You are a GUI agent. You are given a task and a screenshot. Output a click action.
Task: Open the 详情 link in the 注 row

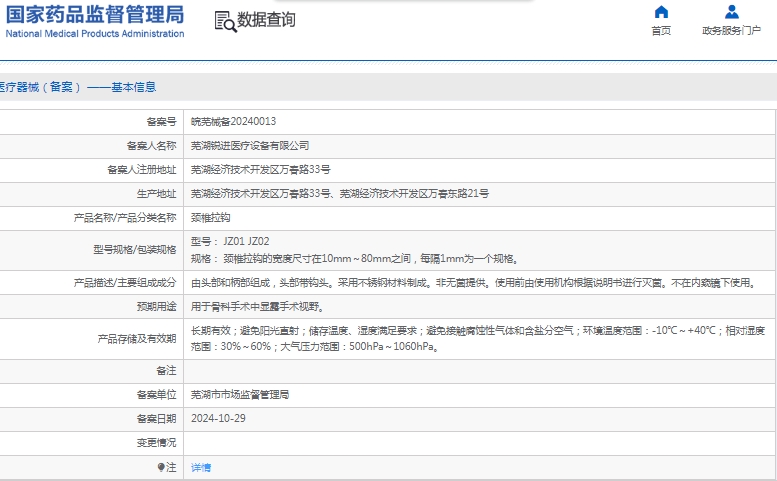(201, 467)
